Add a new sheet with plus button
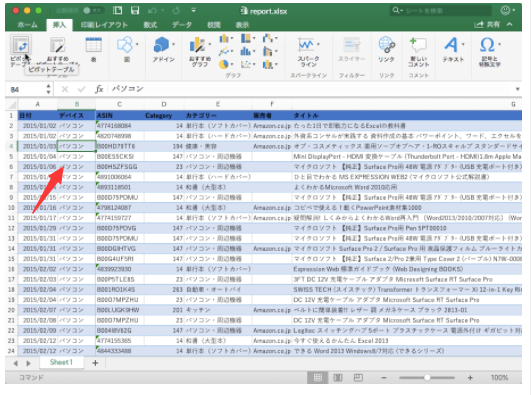 point(95,363)
